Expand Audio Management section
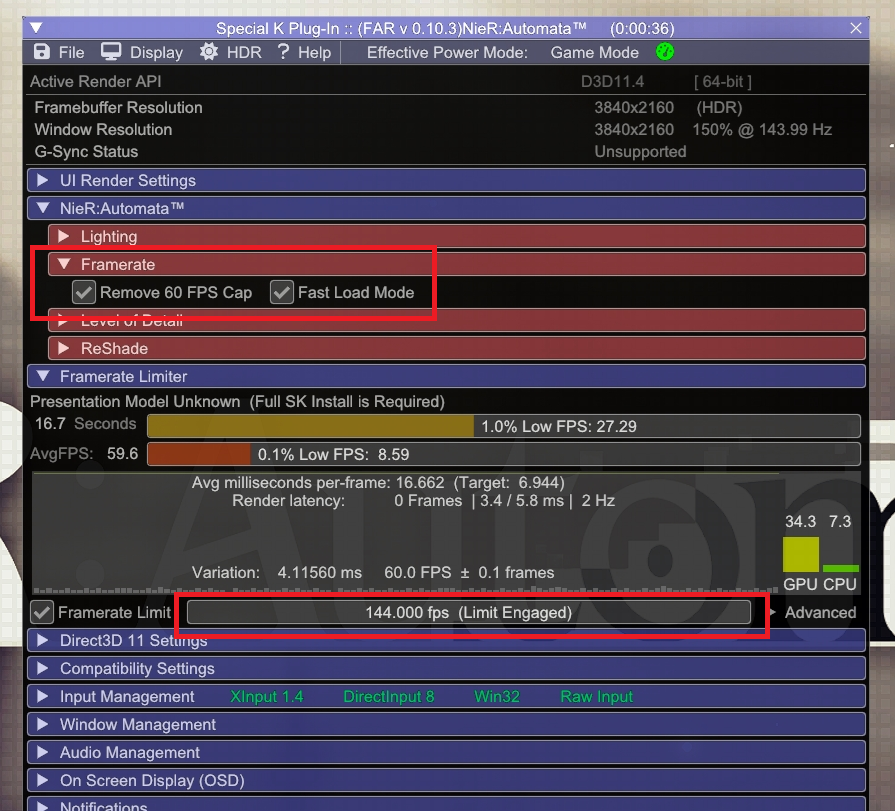This screenshot has height=811, width=895. tap(446, 752)
